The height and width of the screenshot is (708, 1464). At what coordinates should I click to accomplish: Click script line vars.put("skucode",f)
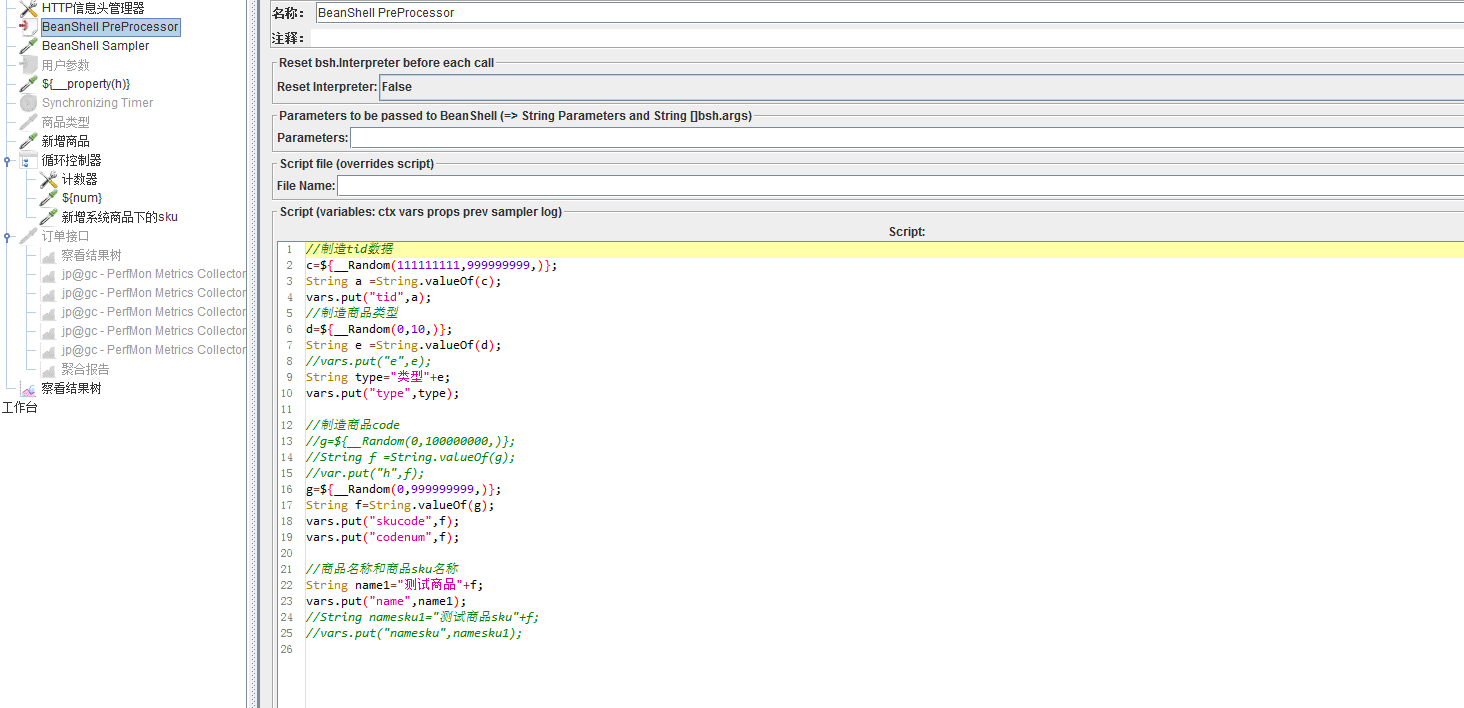(383, 521)
